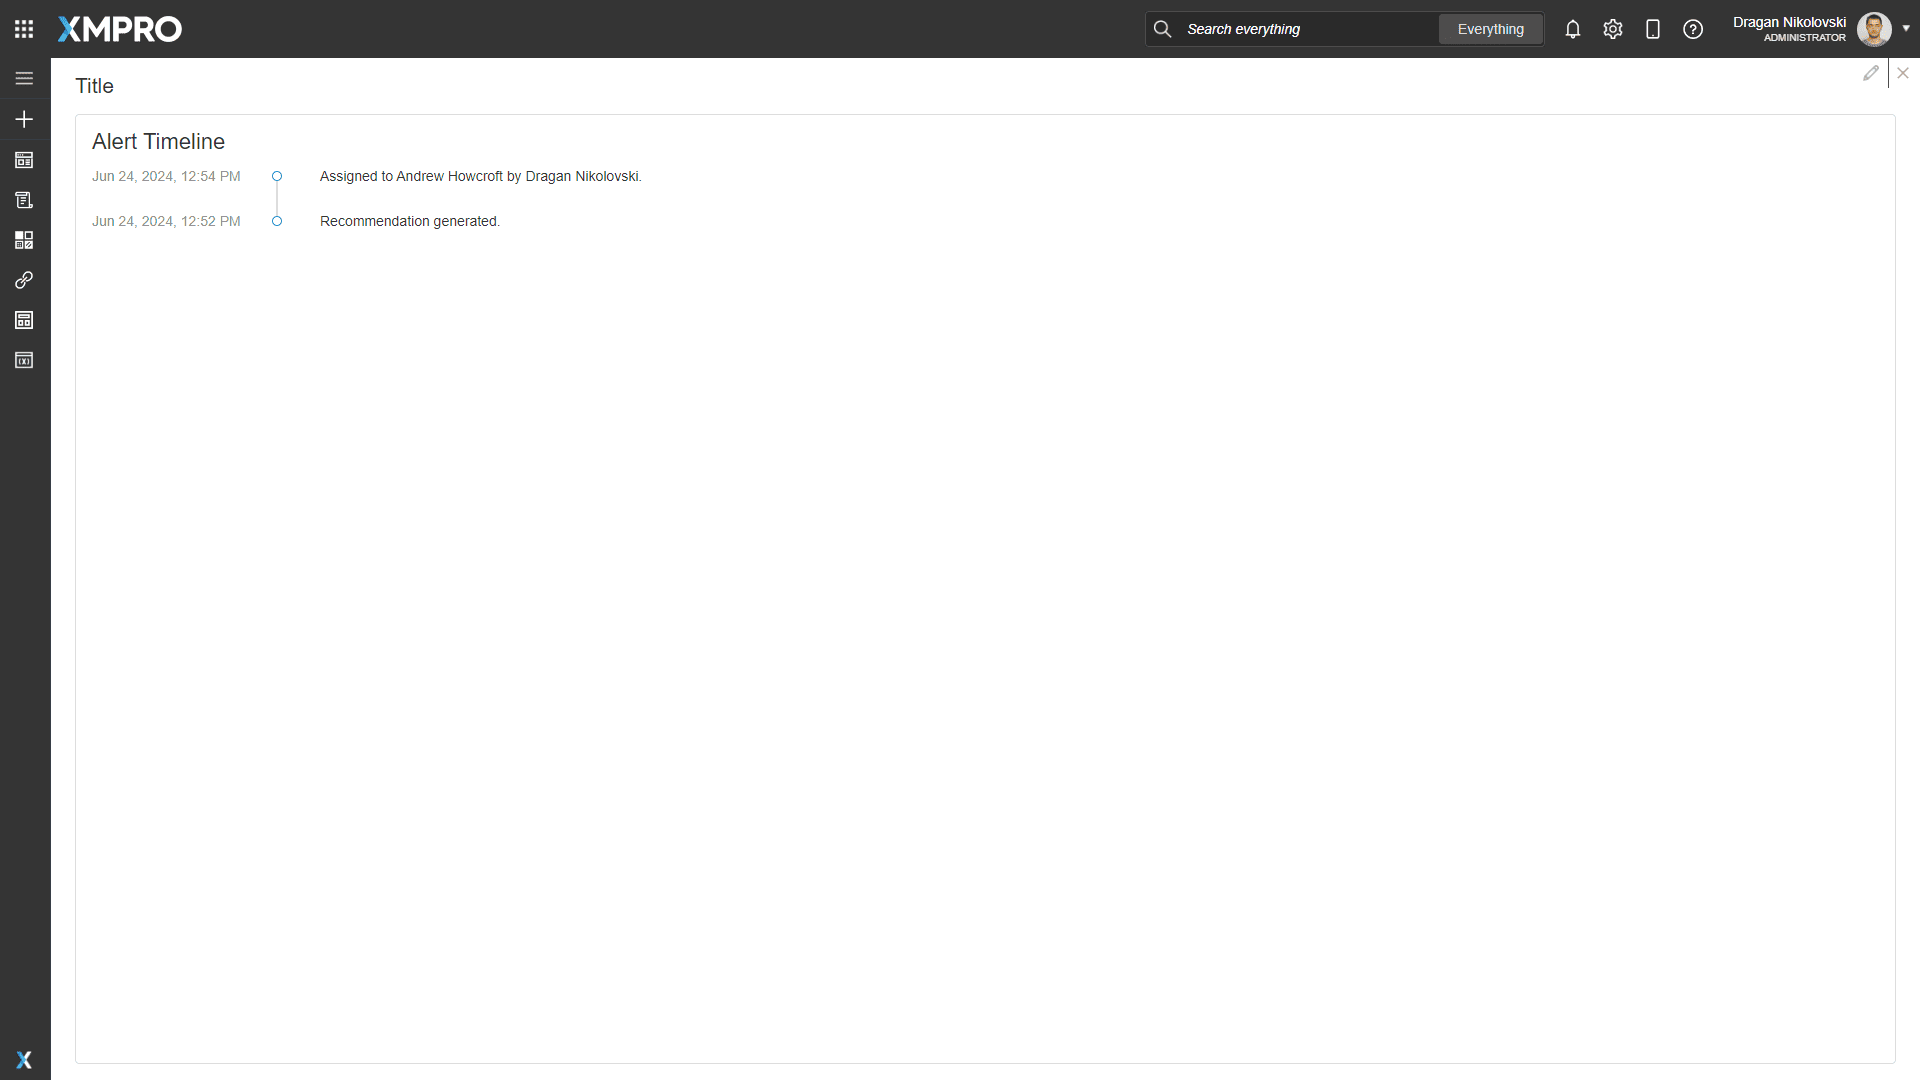The width and height of the screenshot is (1920, 1080).
Task: Open the help question mark icon
Action: 1693,29
